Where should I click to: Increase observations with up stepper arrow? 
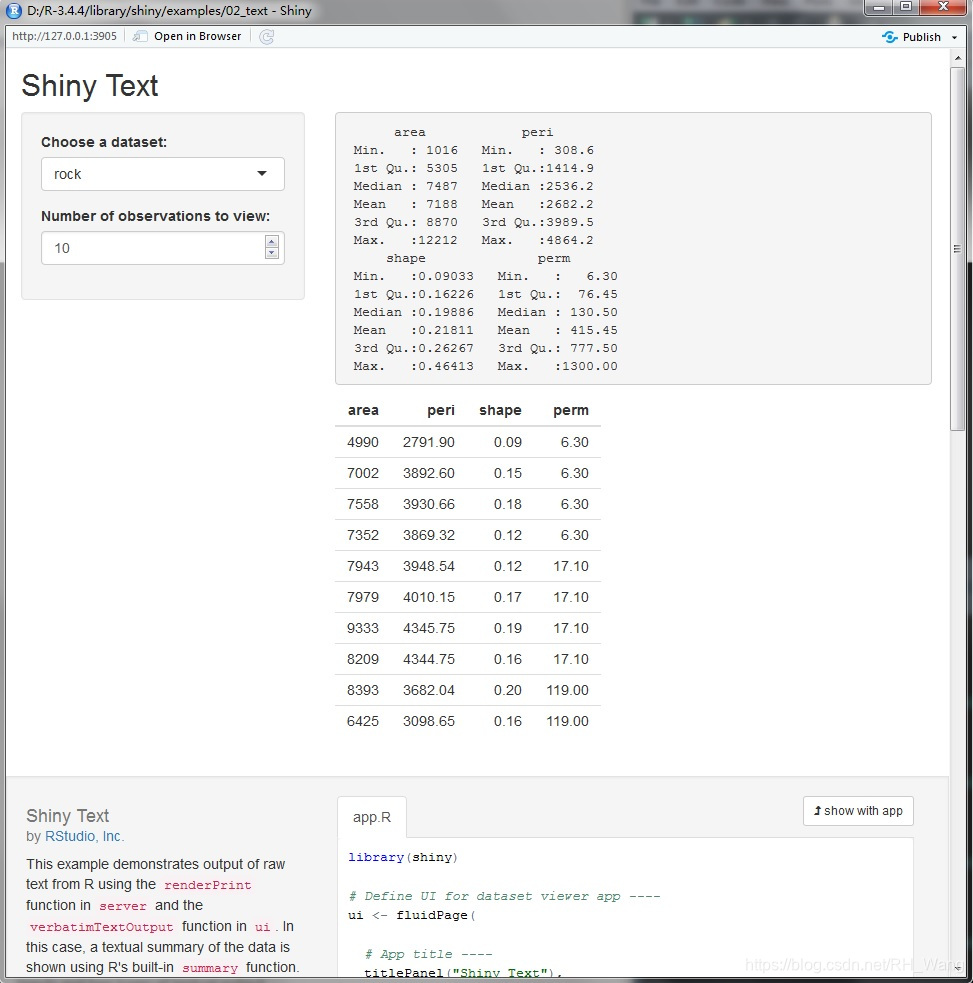click(x=271, y=242)
